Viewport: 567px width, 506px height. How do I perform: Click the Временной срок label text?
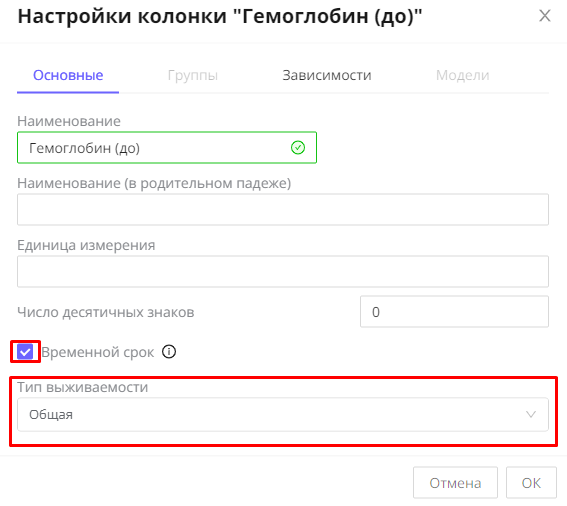click(98, 352)
